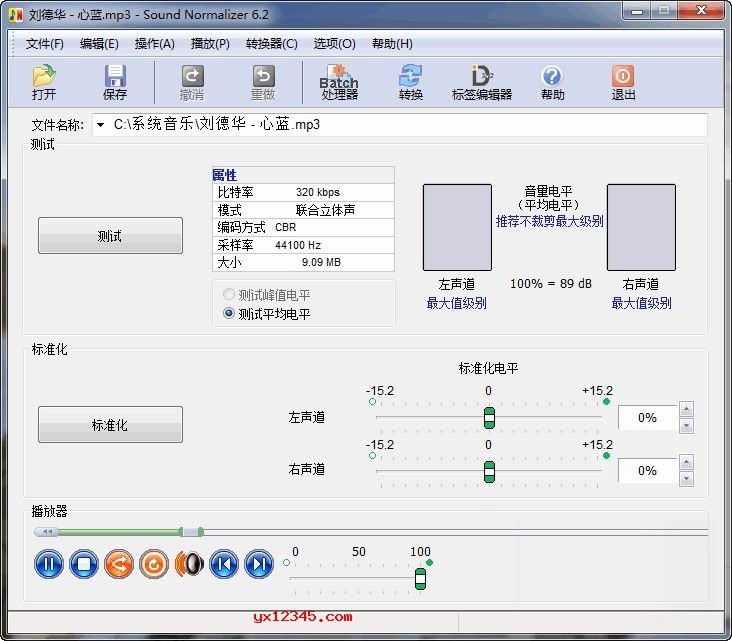732x641 pixels.
Task: Pause playback in the player
Action: (x=49, y=565)
